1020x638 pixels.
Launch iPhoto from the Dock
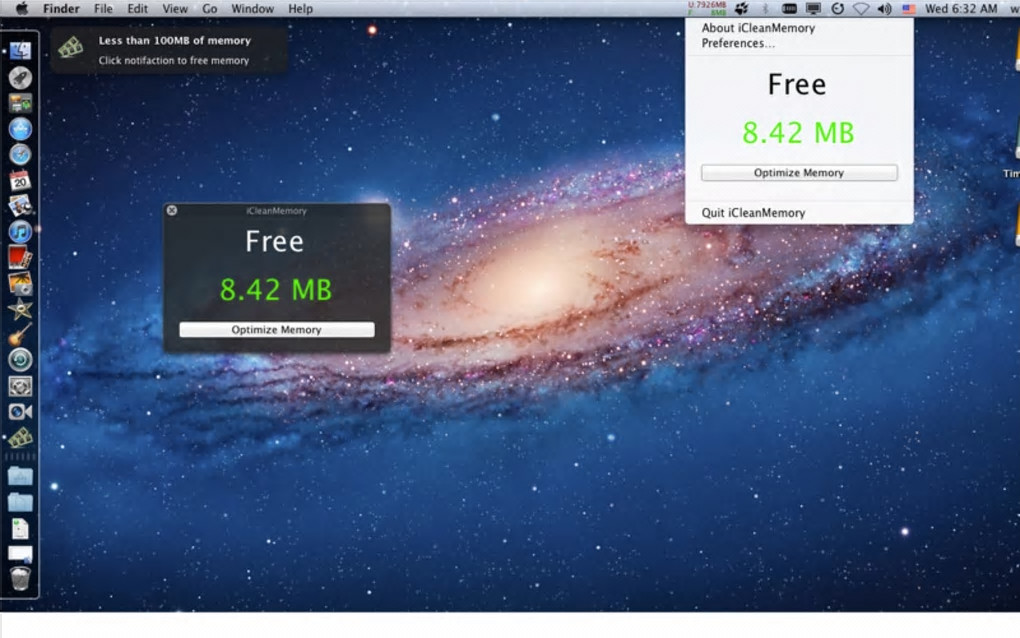coord(20,283)
